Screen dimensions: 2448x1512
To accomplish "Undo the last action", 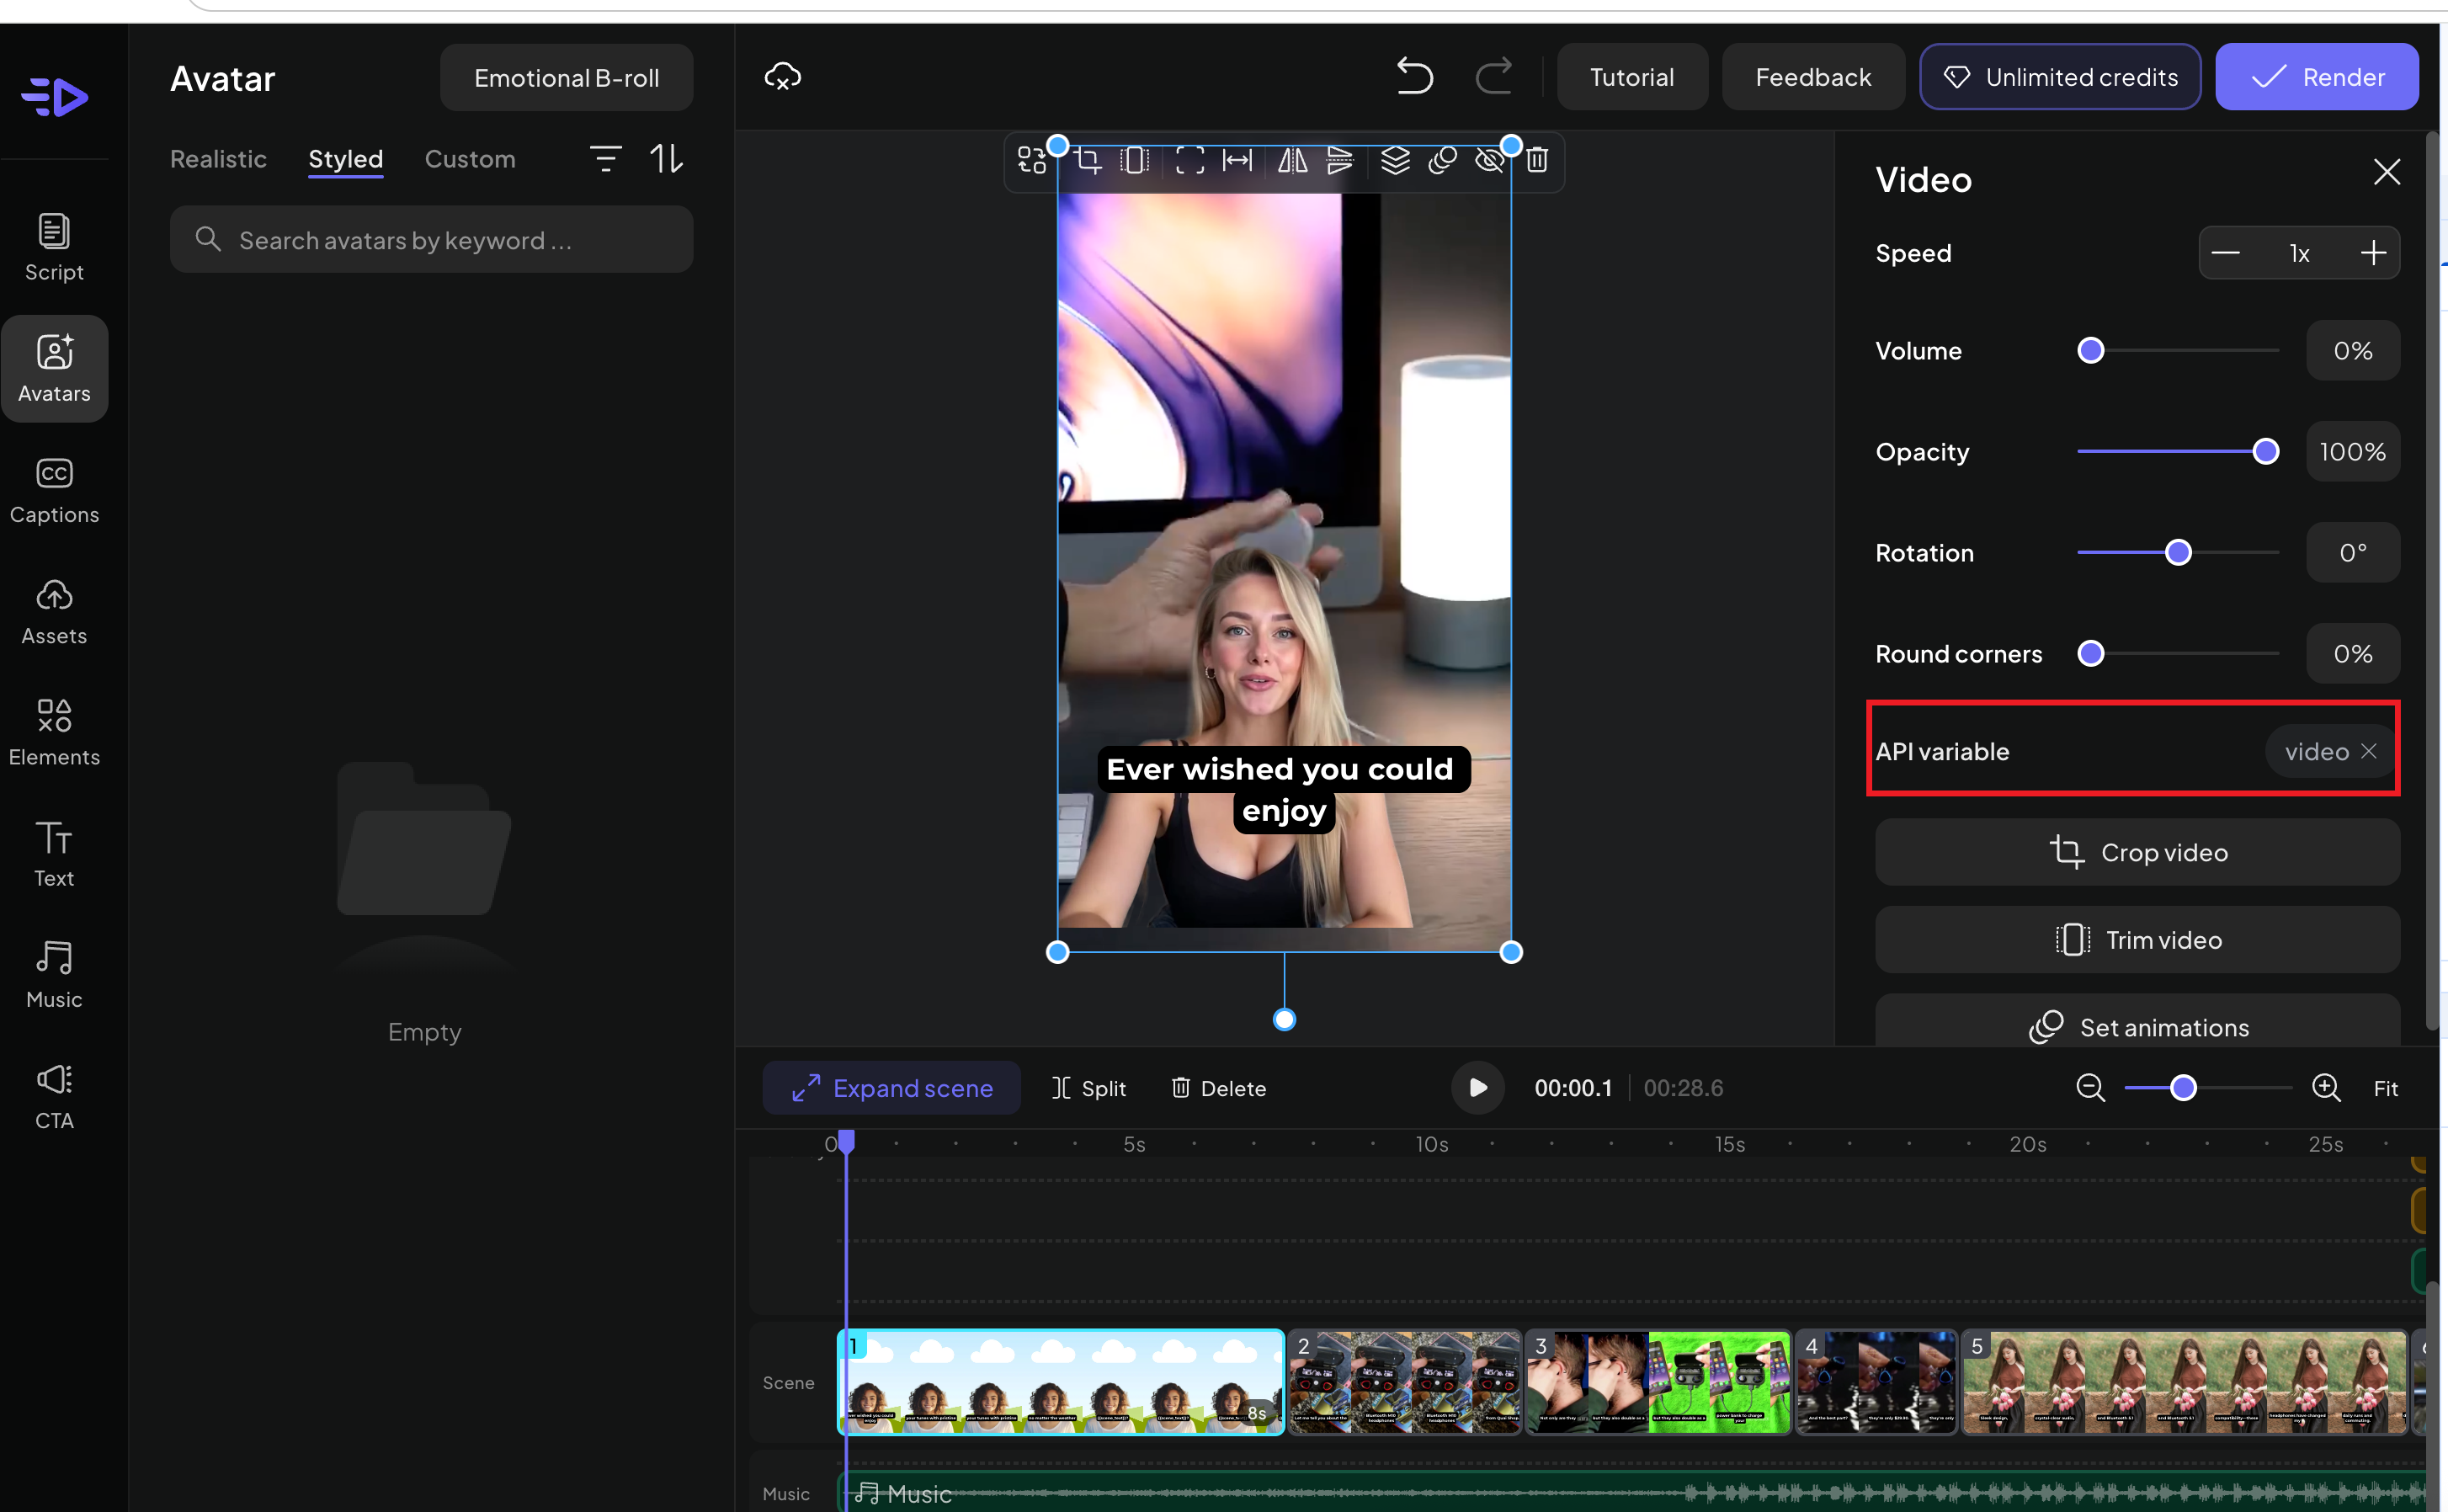I will (1414, 75).
